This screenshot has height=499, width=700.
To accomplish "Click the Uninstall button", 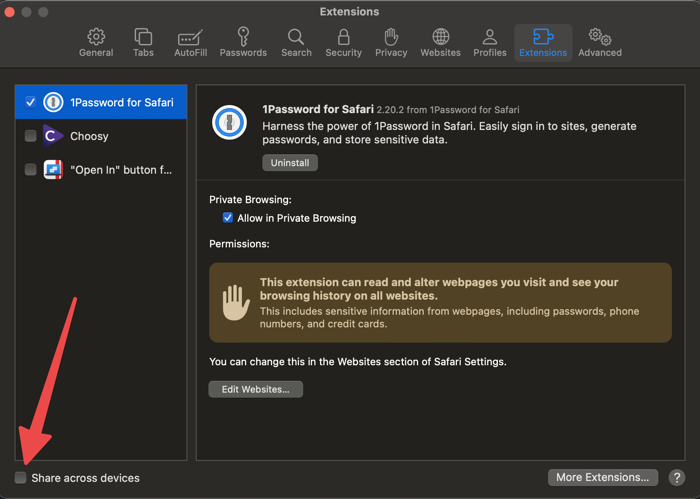I will pos(290,162).
